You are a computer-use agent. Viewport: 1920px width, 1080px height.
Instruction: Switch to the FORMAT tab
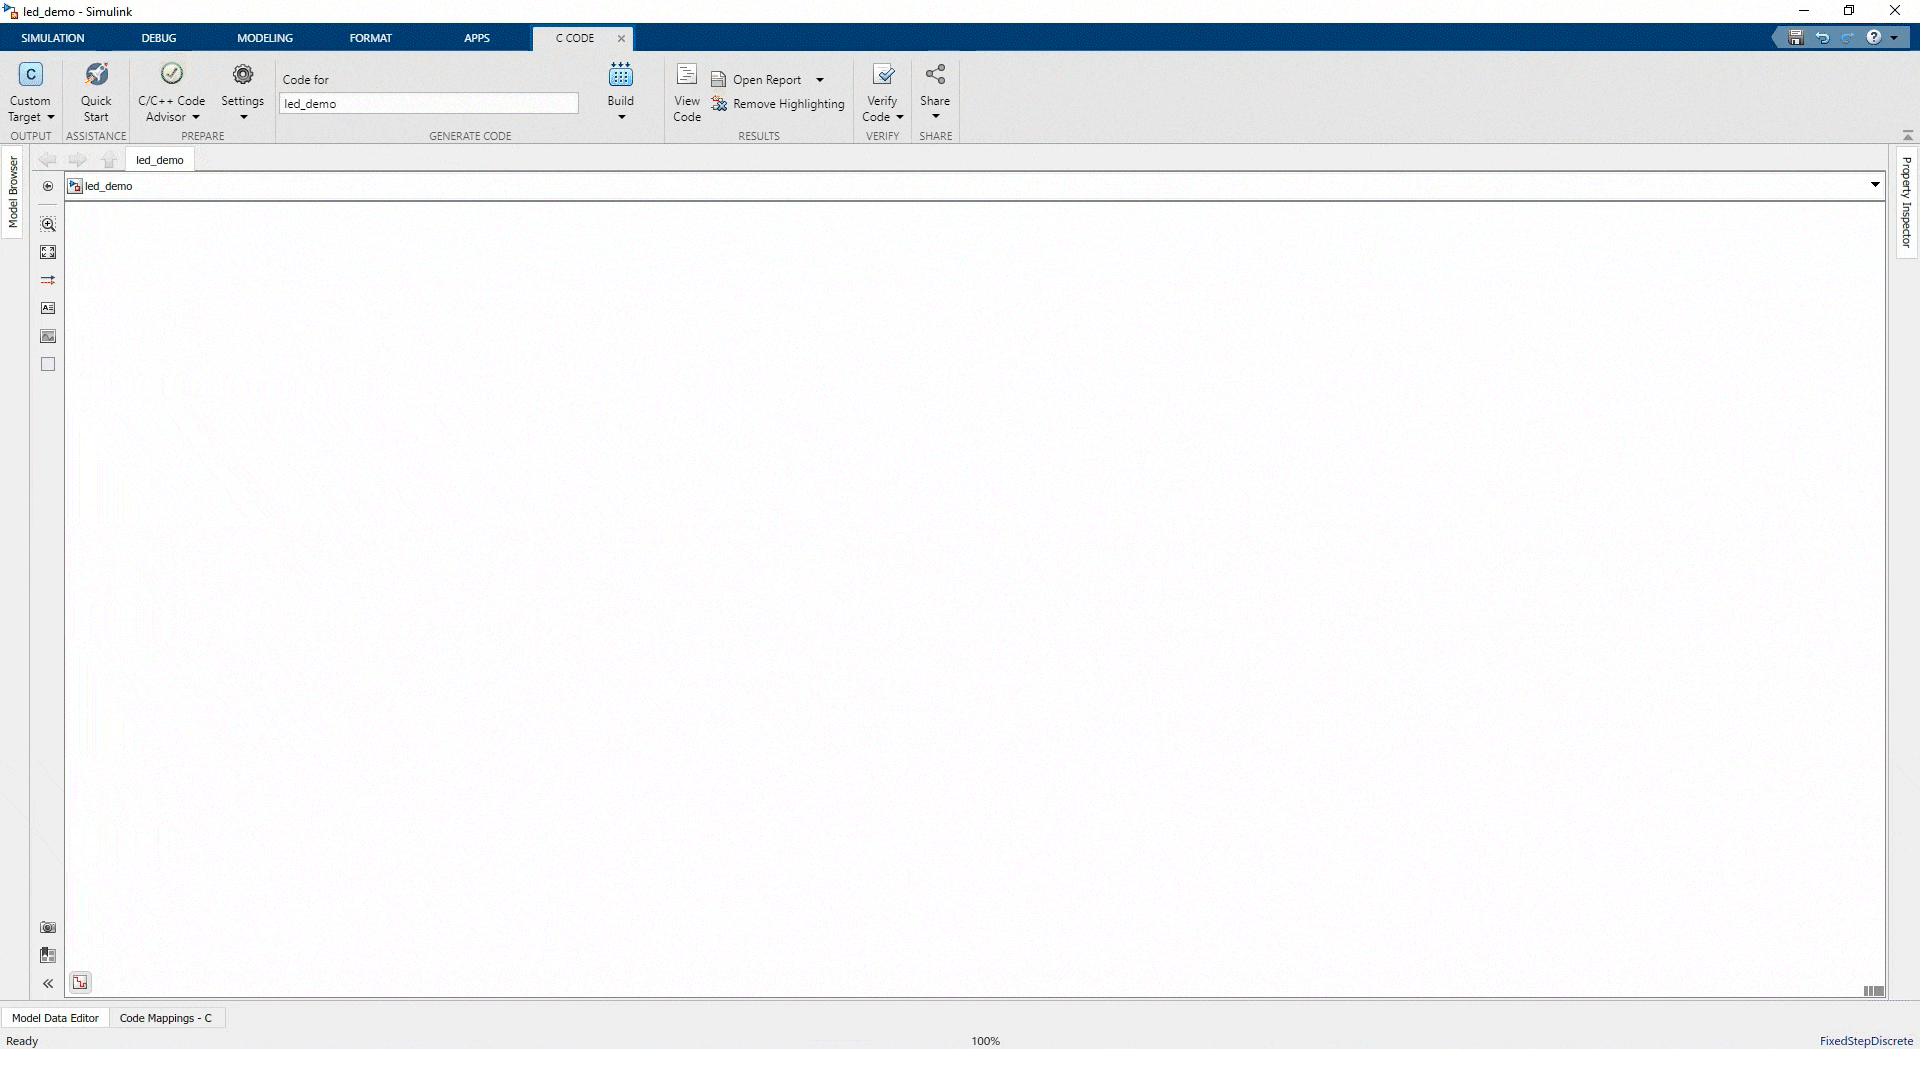[371, 38]
